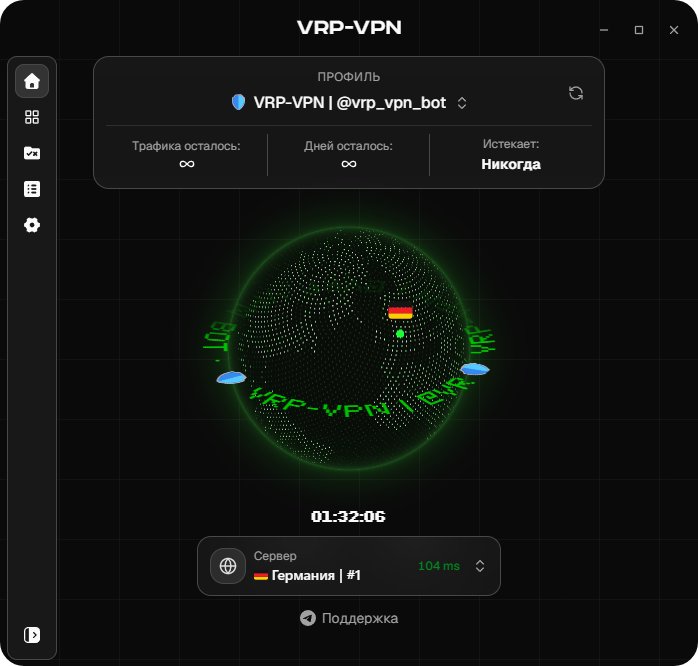
Task: Expand the sidebar with bottom panel icon
Action: [x=32, y=635]
